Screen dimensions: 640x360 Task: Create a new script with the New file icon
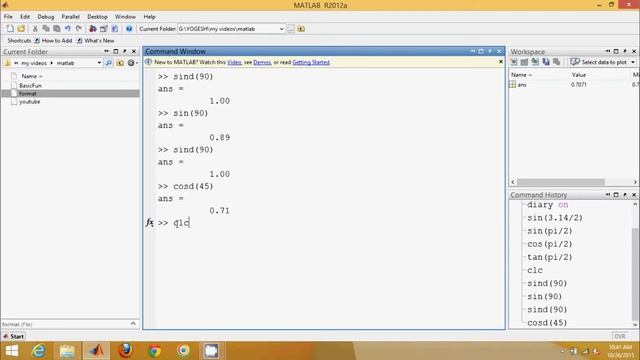click(10, 29)
